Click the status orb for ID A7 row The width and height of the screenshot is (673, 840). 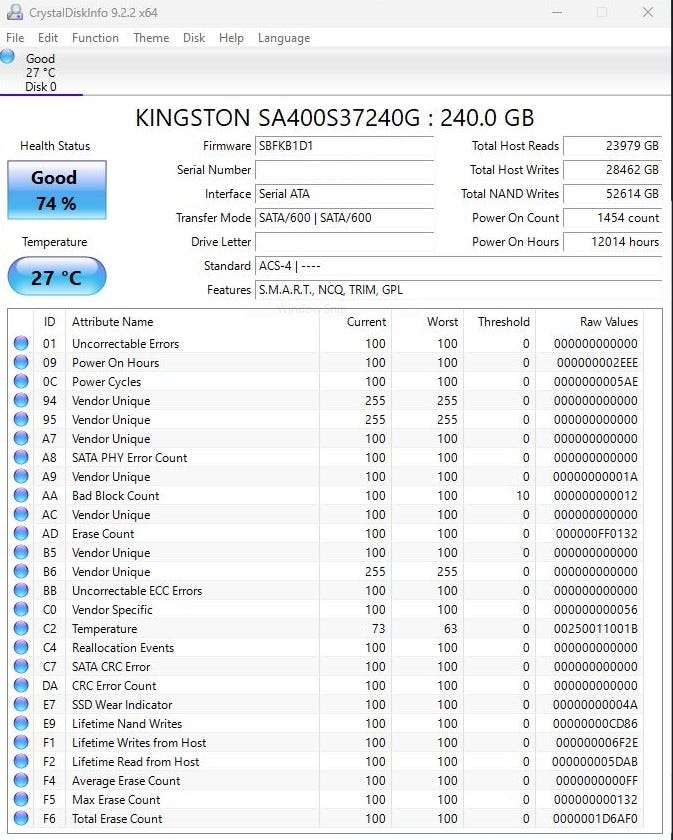[x=21, y=438]
